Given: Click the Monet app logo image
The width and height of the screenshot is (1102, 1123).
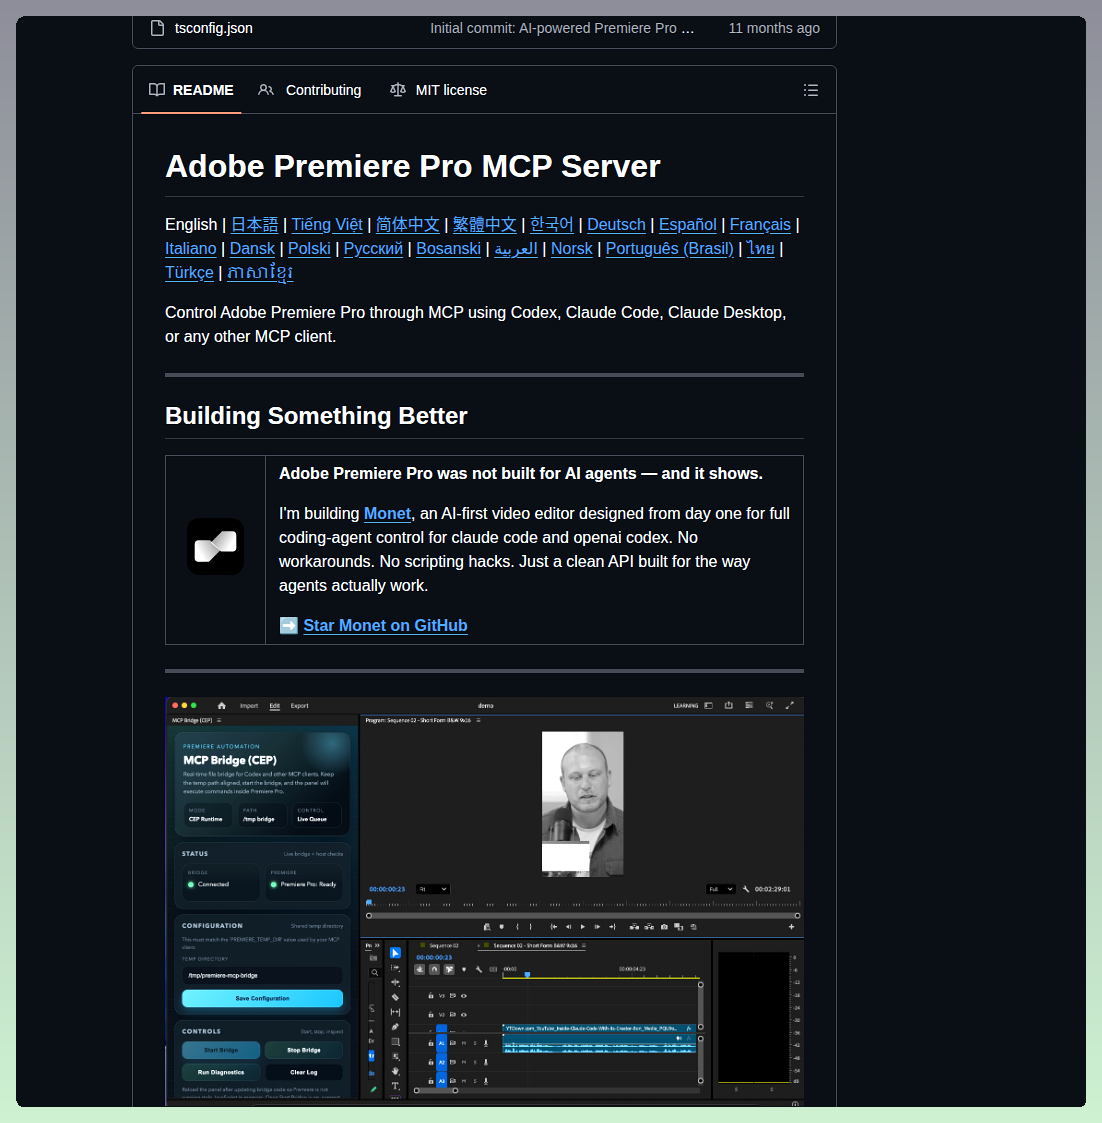Looking at the screenshot, I should click(x=216, y=546).
